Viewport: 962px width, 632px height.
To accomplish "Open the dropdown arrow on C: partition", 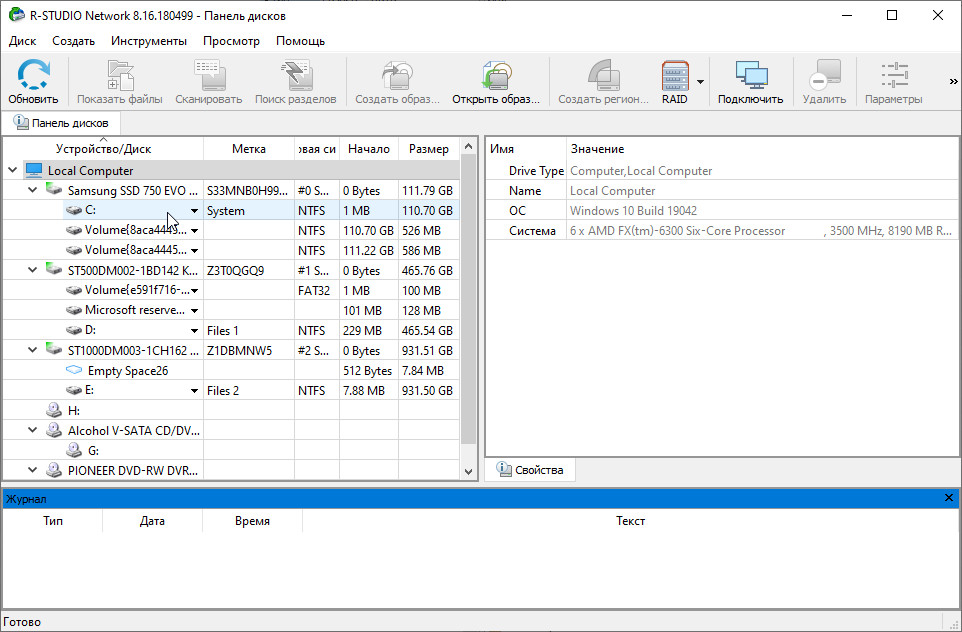I will 194,211.
